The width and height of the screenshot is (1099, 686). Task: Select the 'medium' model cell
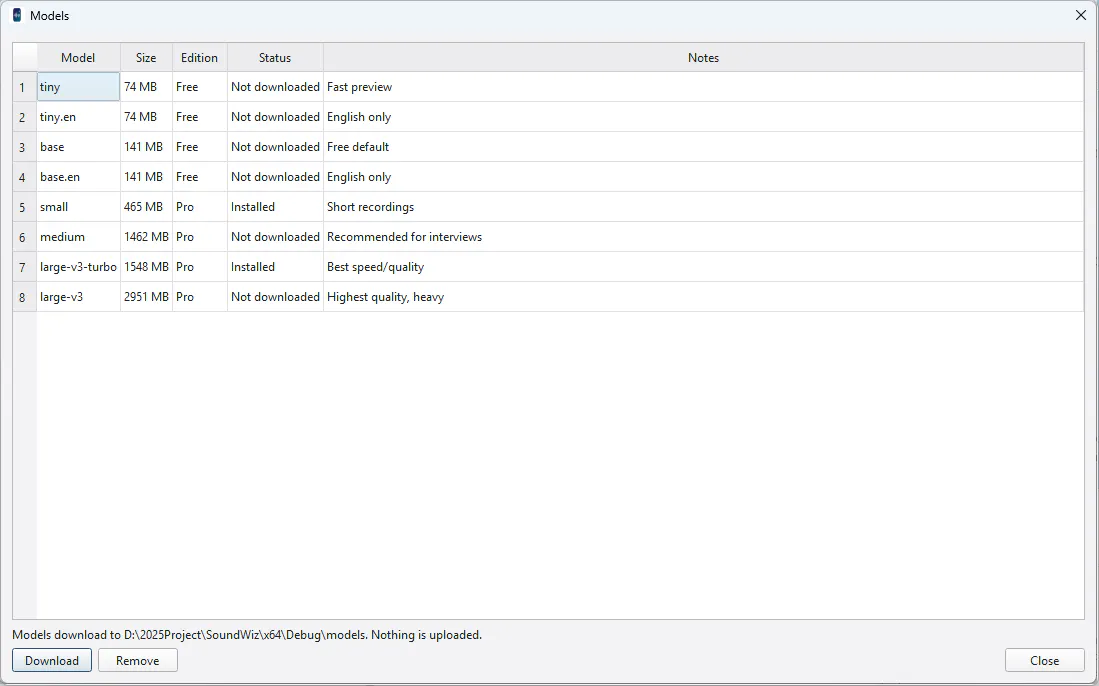(x=78, y=237)
